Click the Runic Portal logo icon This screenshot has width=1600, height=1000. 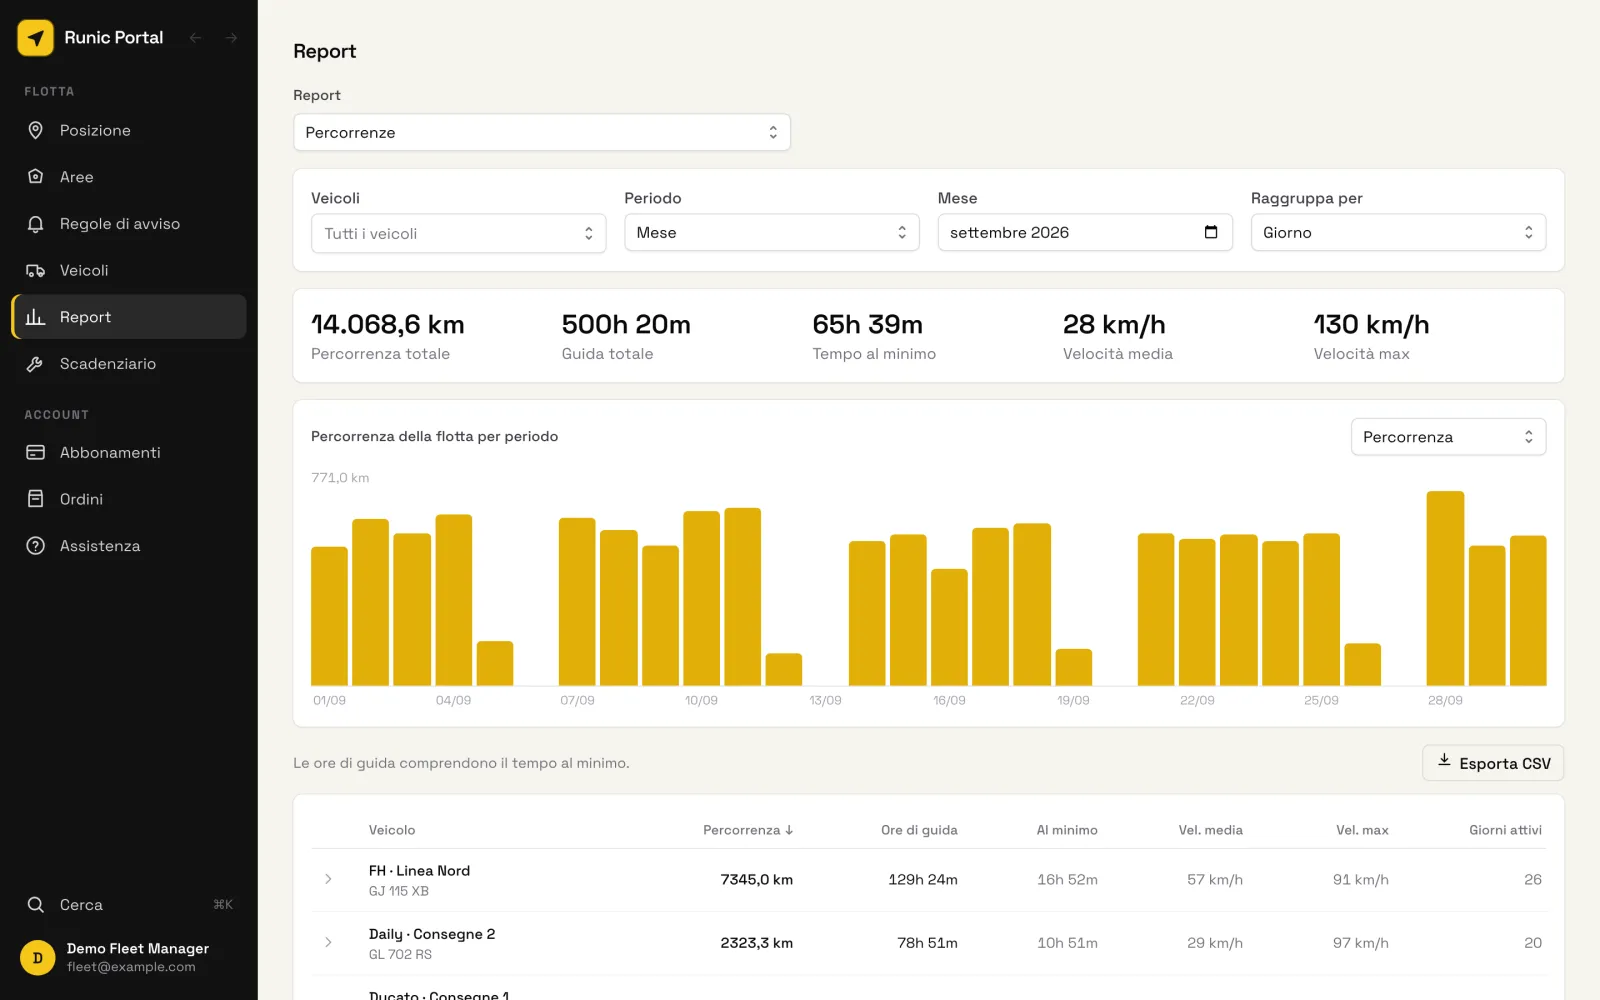click(x=36, y=38)
